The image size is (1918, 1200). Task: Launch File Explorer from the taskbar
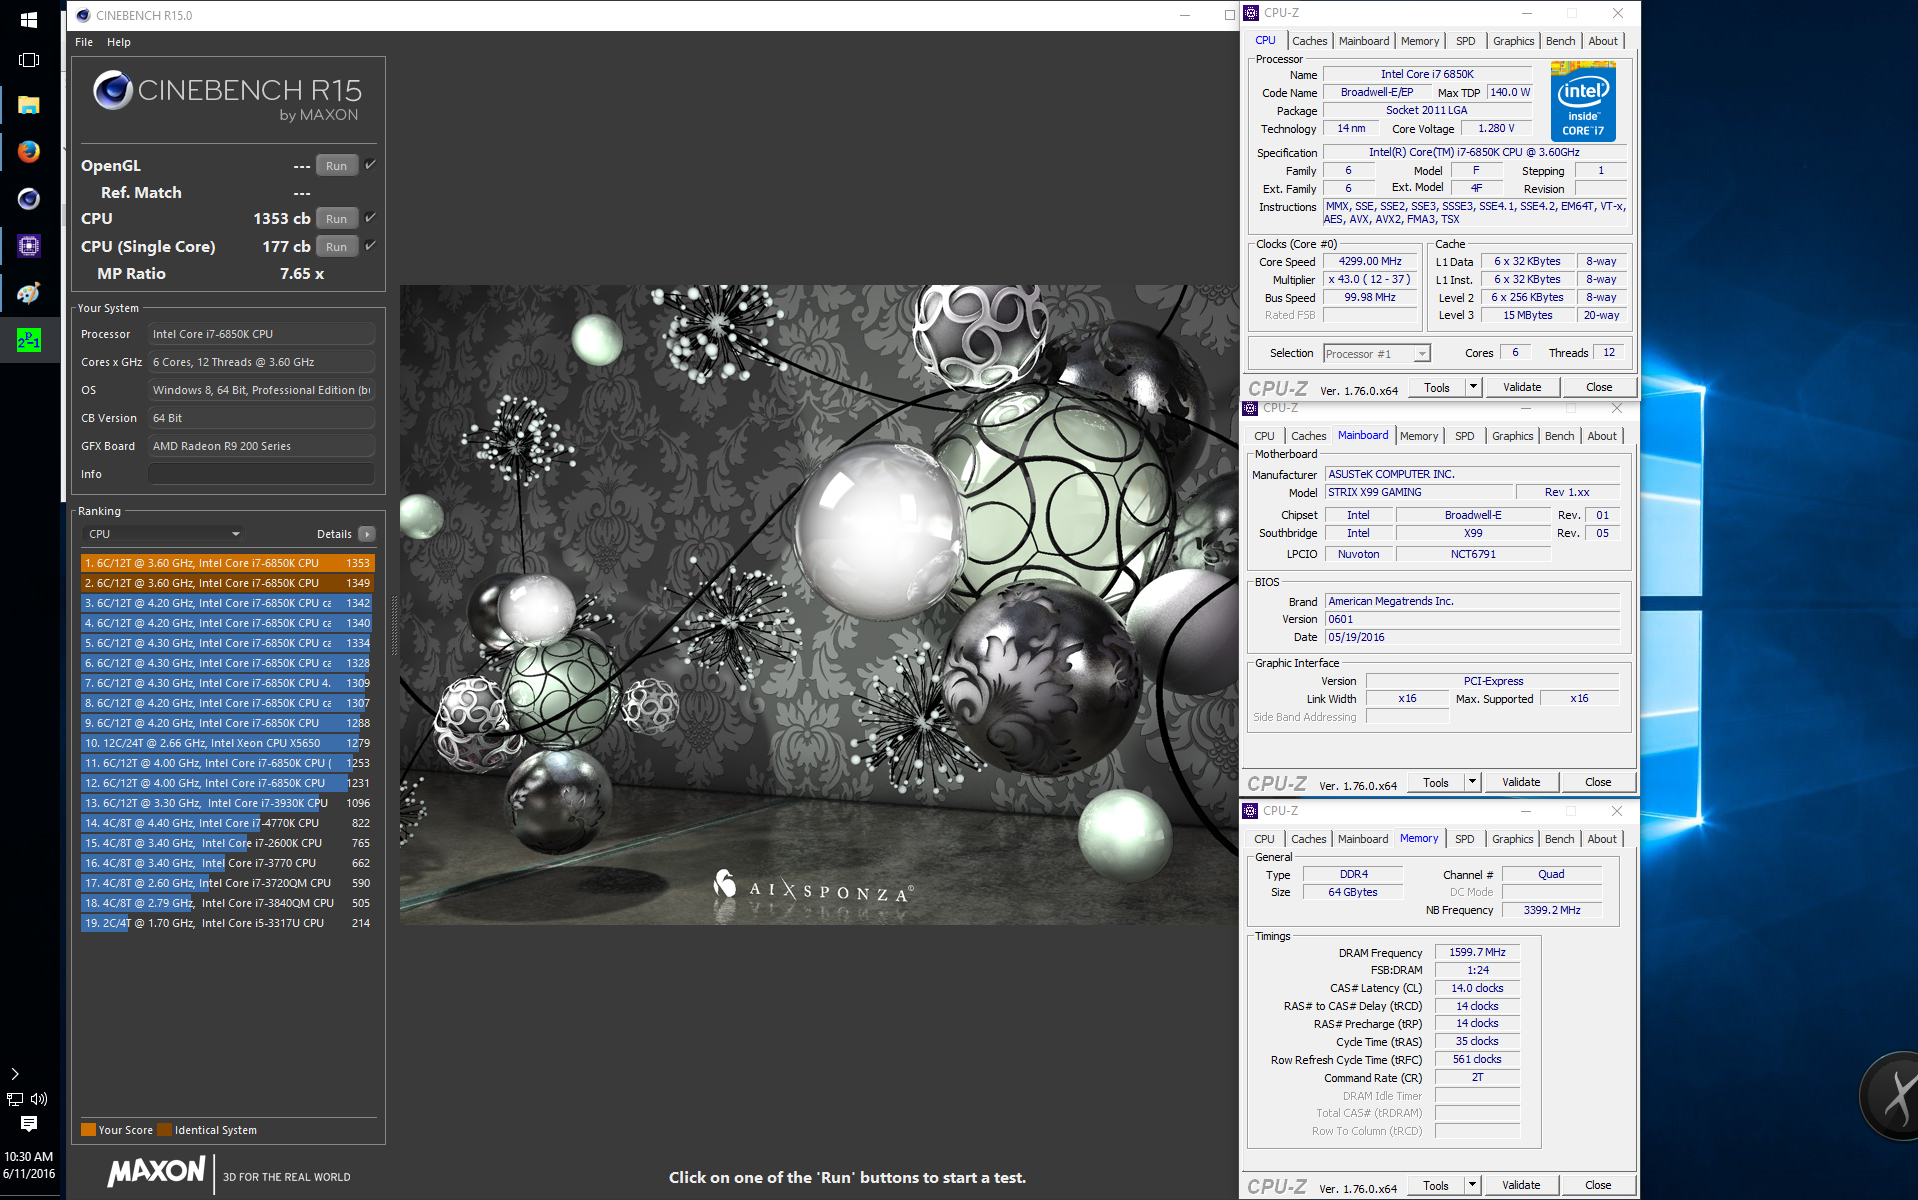coord(29,105)
